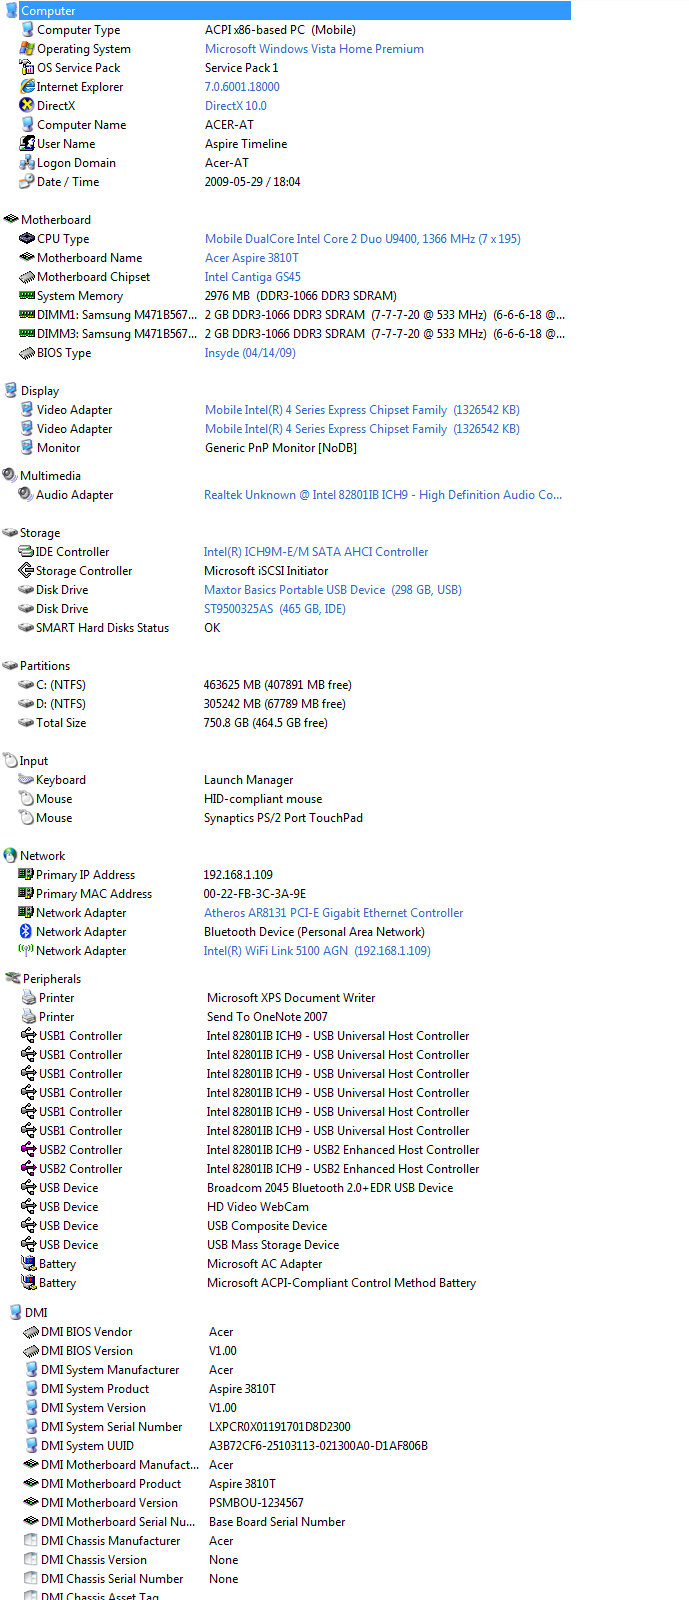Click the Computer section header icon

12,11
